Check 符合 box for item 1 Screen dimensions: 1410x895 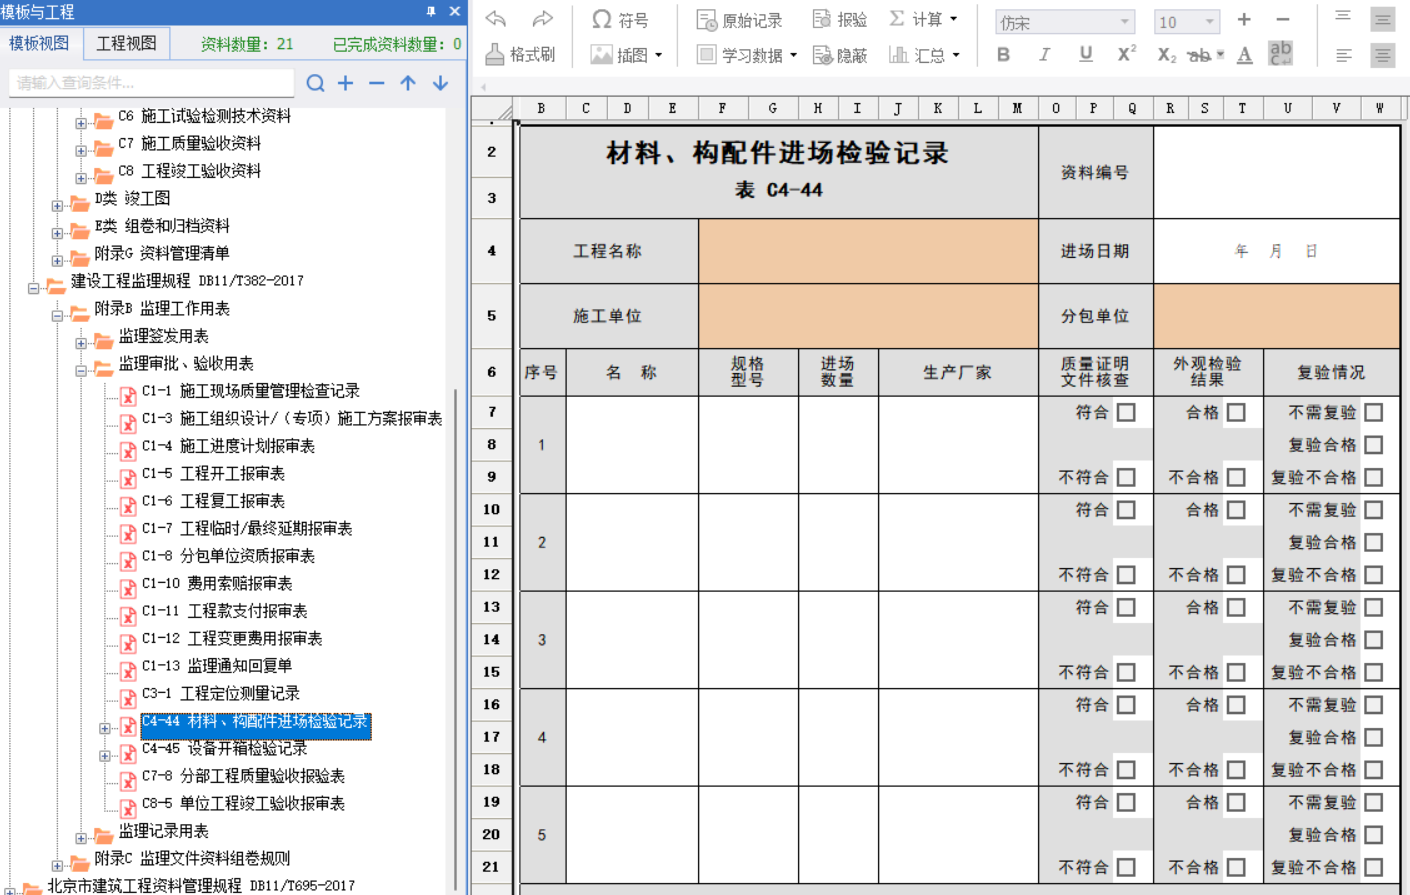1126,412
